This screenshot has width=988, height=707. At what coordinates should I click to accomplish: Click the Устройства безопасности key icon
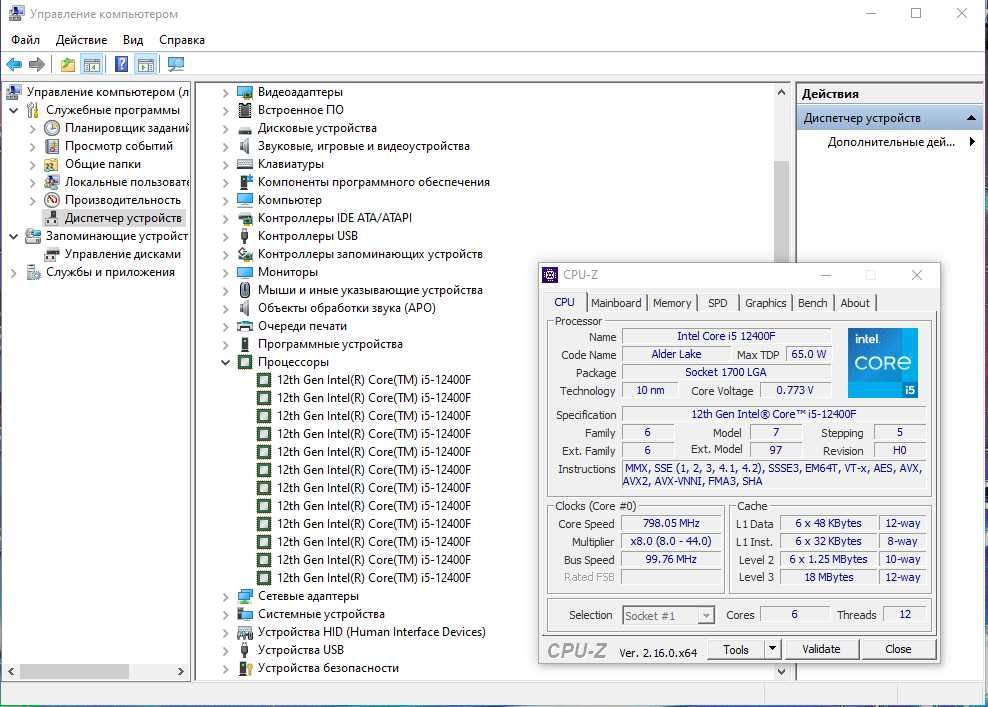[244, 668]
